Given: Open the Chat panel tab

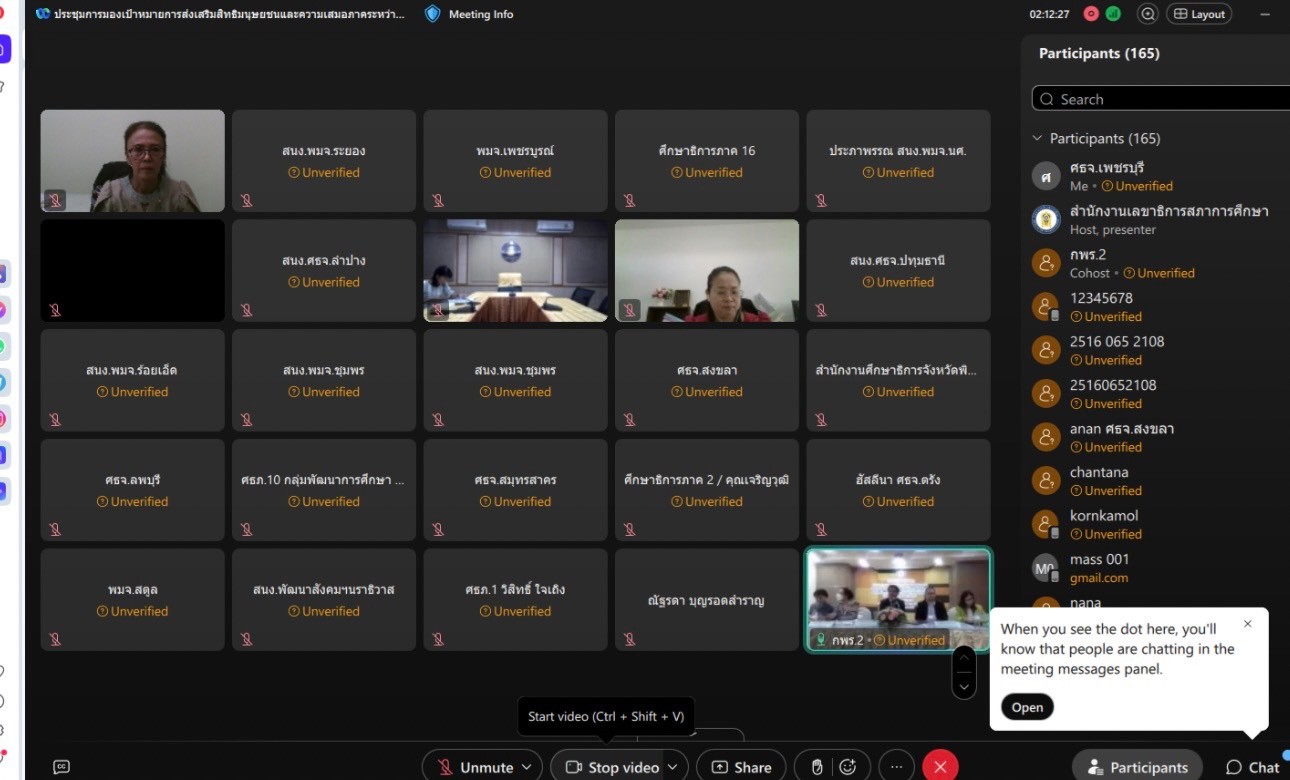Looking at the screenshot, I should [1253, 767].
